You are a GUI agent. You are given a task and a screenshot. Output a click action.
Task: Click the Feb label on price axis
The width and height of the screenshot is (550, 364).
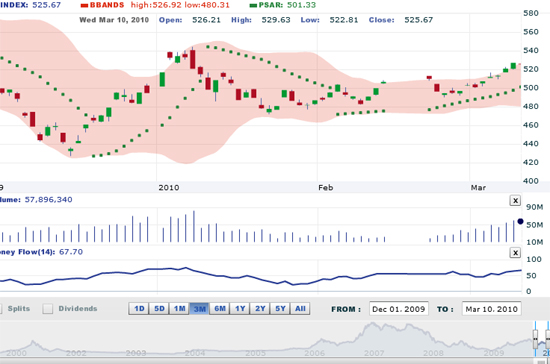point(326,188)
